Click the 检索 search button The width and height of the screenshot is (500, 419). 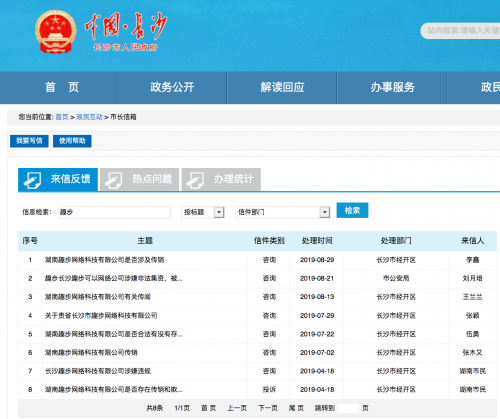click(352, 210)
